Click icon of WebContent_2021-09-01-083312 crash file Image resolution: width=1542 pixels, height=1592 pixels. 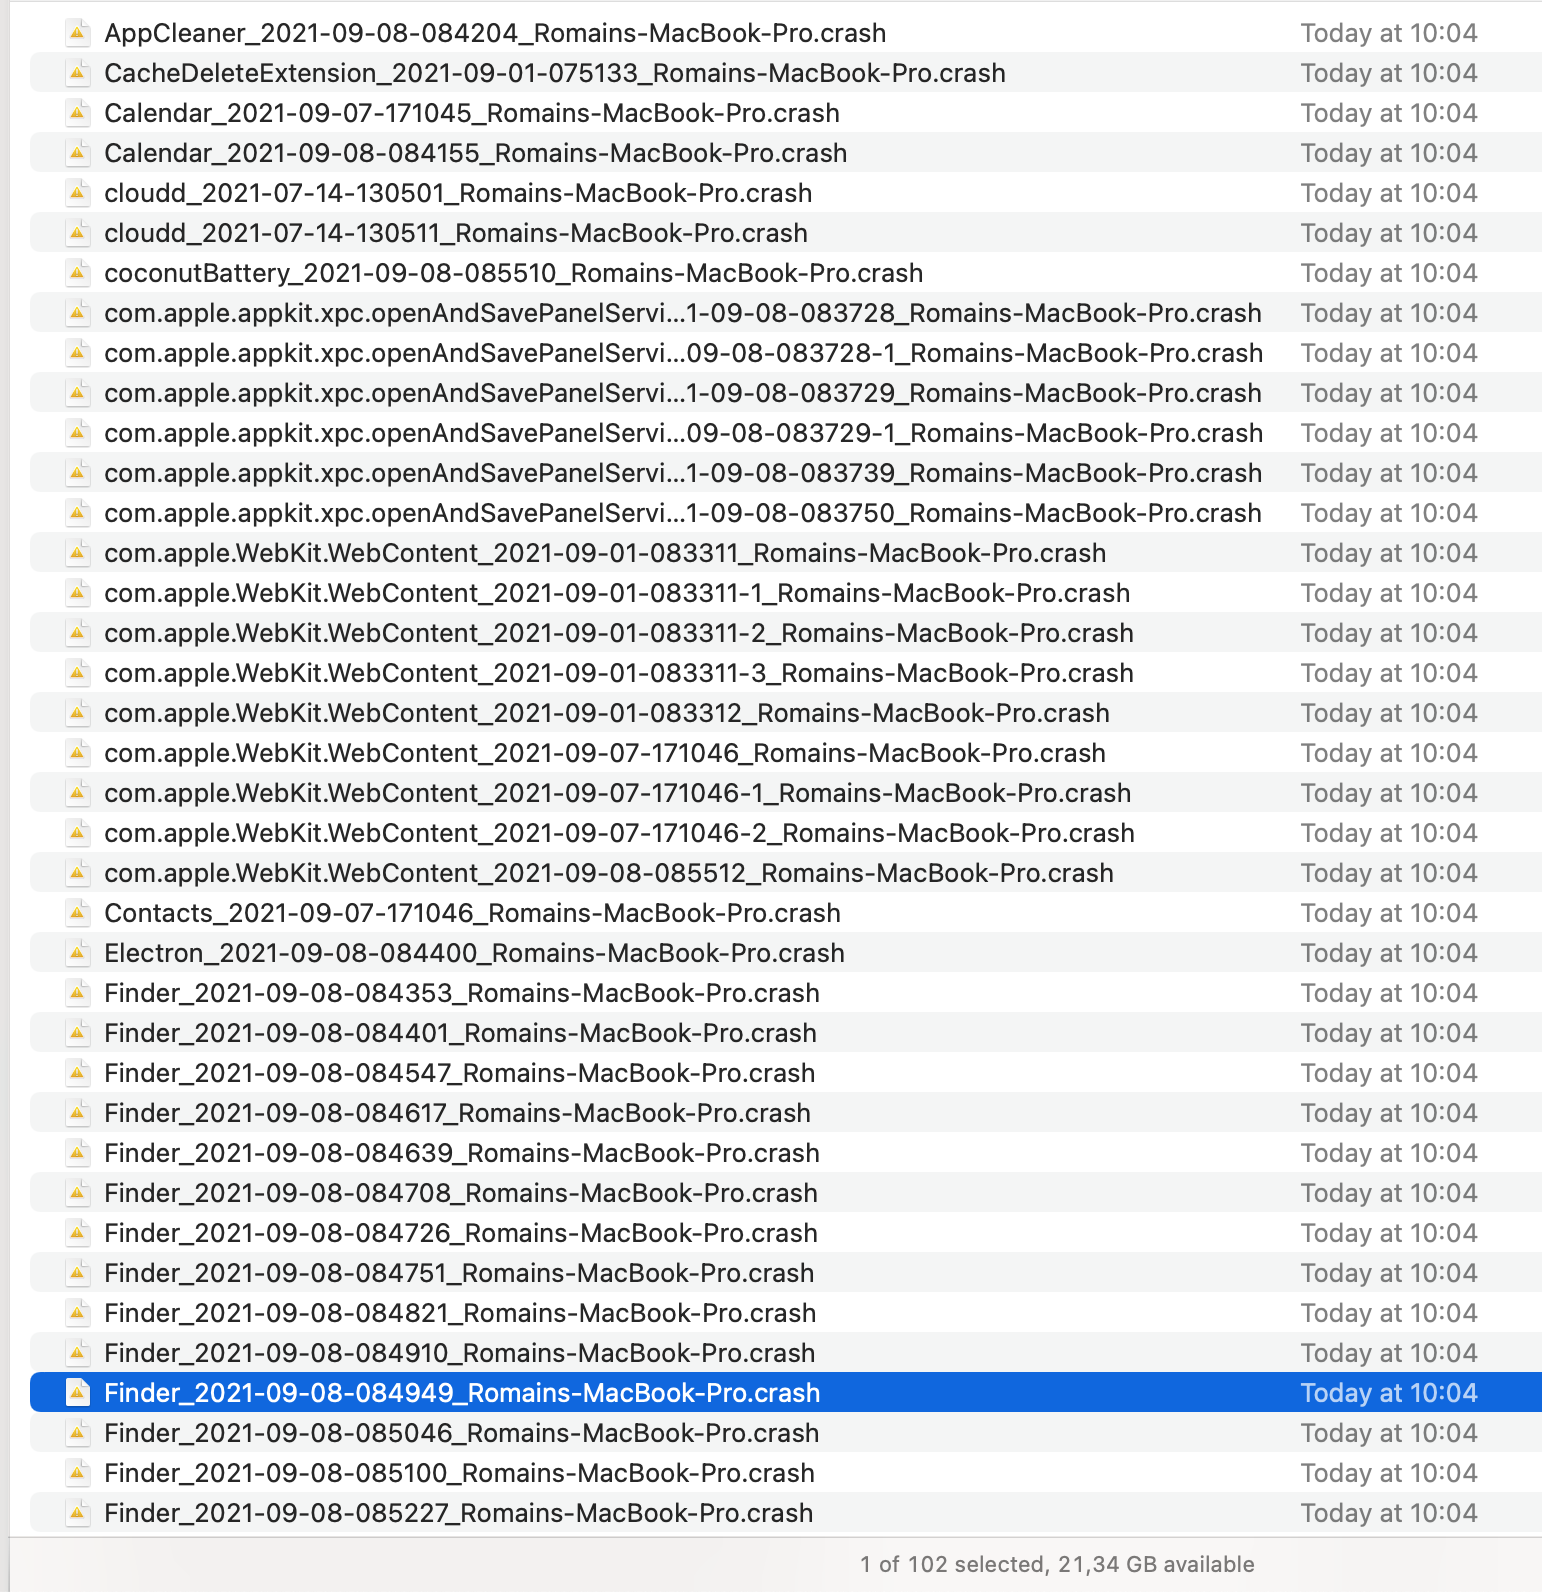click(x=77, y=713)
